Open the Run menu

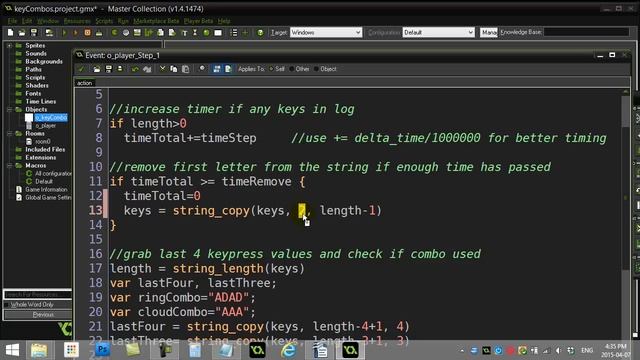click(x=123, y=21)
